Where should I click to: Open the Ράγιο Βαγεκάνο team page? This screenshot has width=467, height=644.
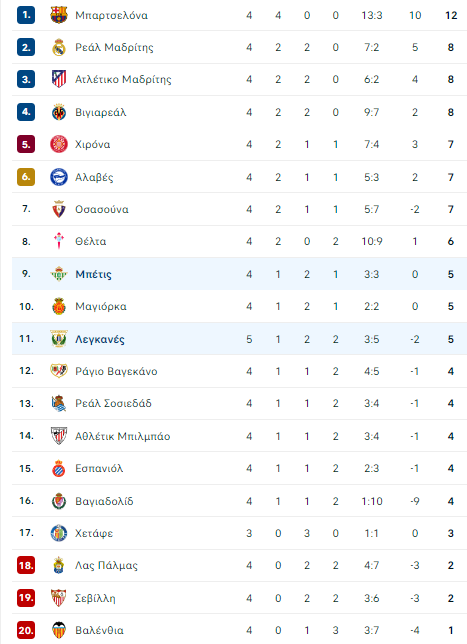click(116, 371)
